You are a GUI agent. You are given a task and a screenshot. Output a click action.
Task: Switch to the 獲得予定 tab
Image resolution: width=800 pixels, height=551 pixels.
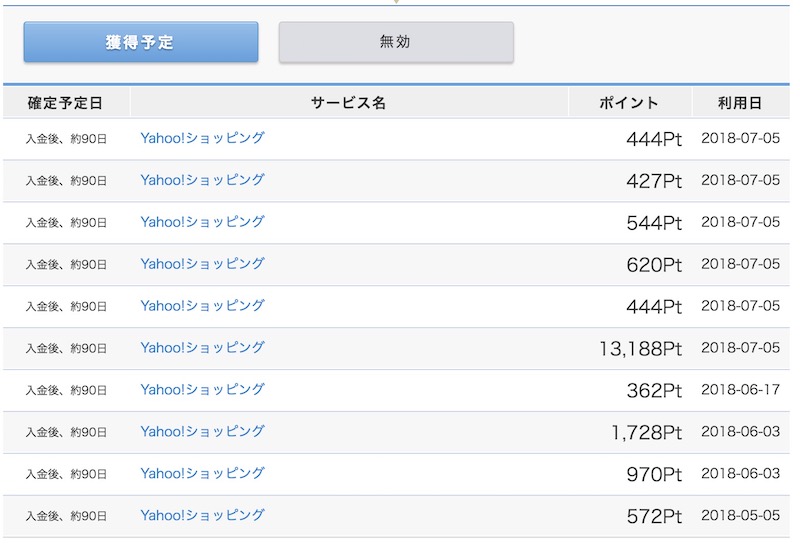tap(141, 43)
